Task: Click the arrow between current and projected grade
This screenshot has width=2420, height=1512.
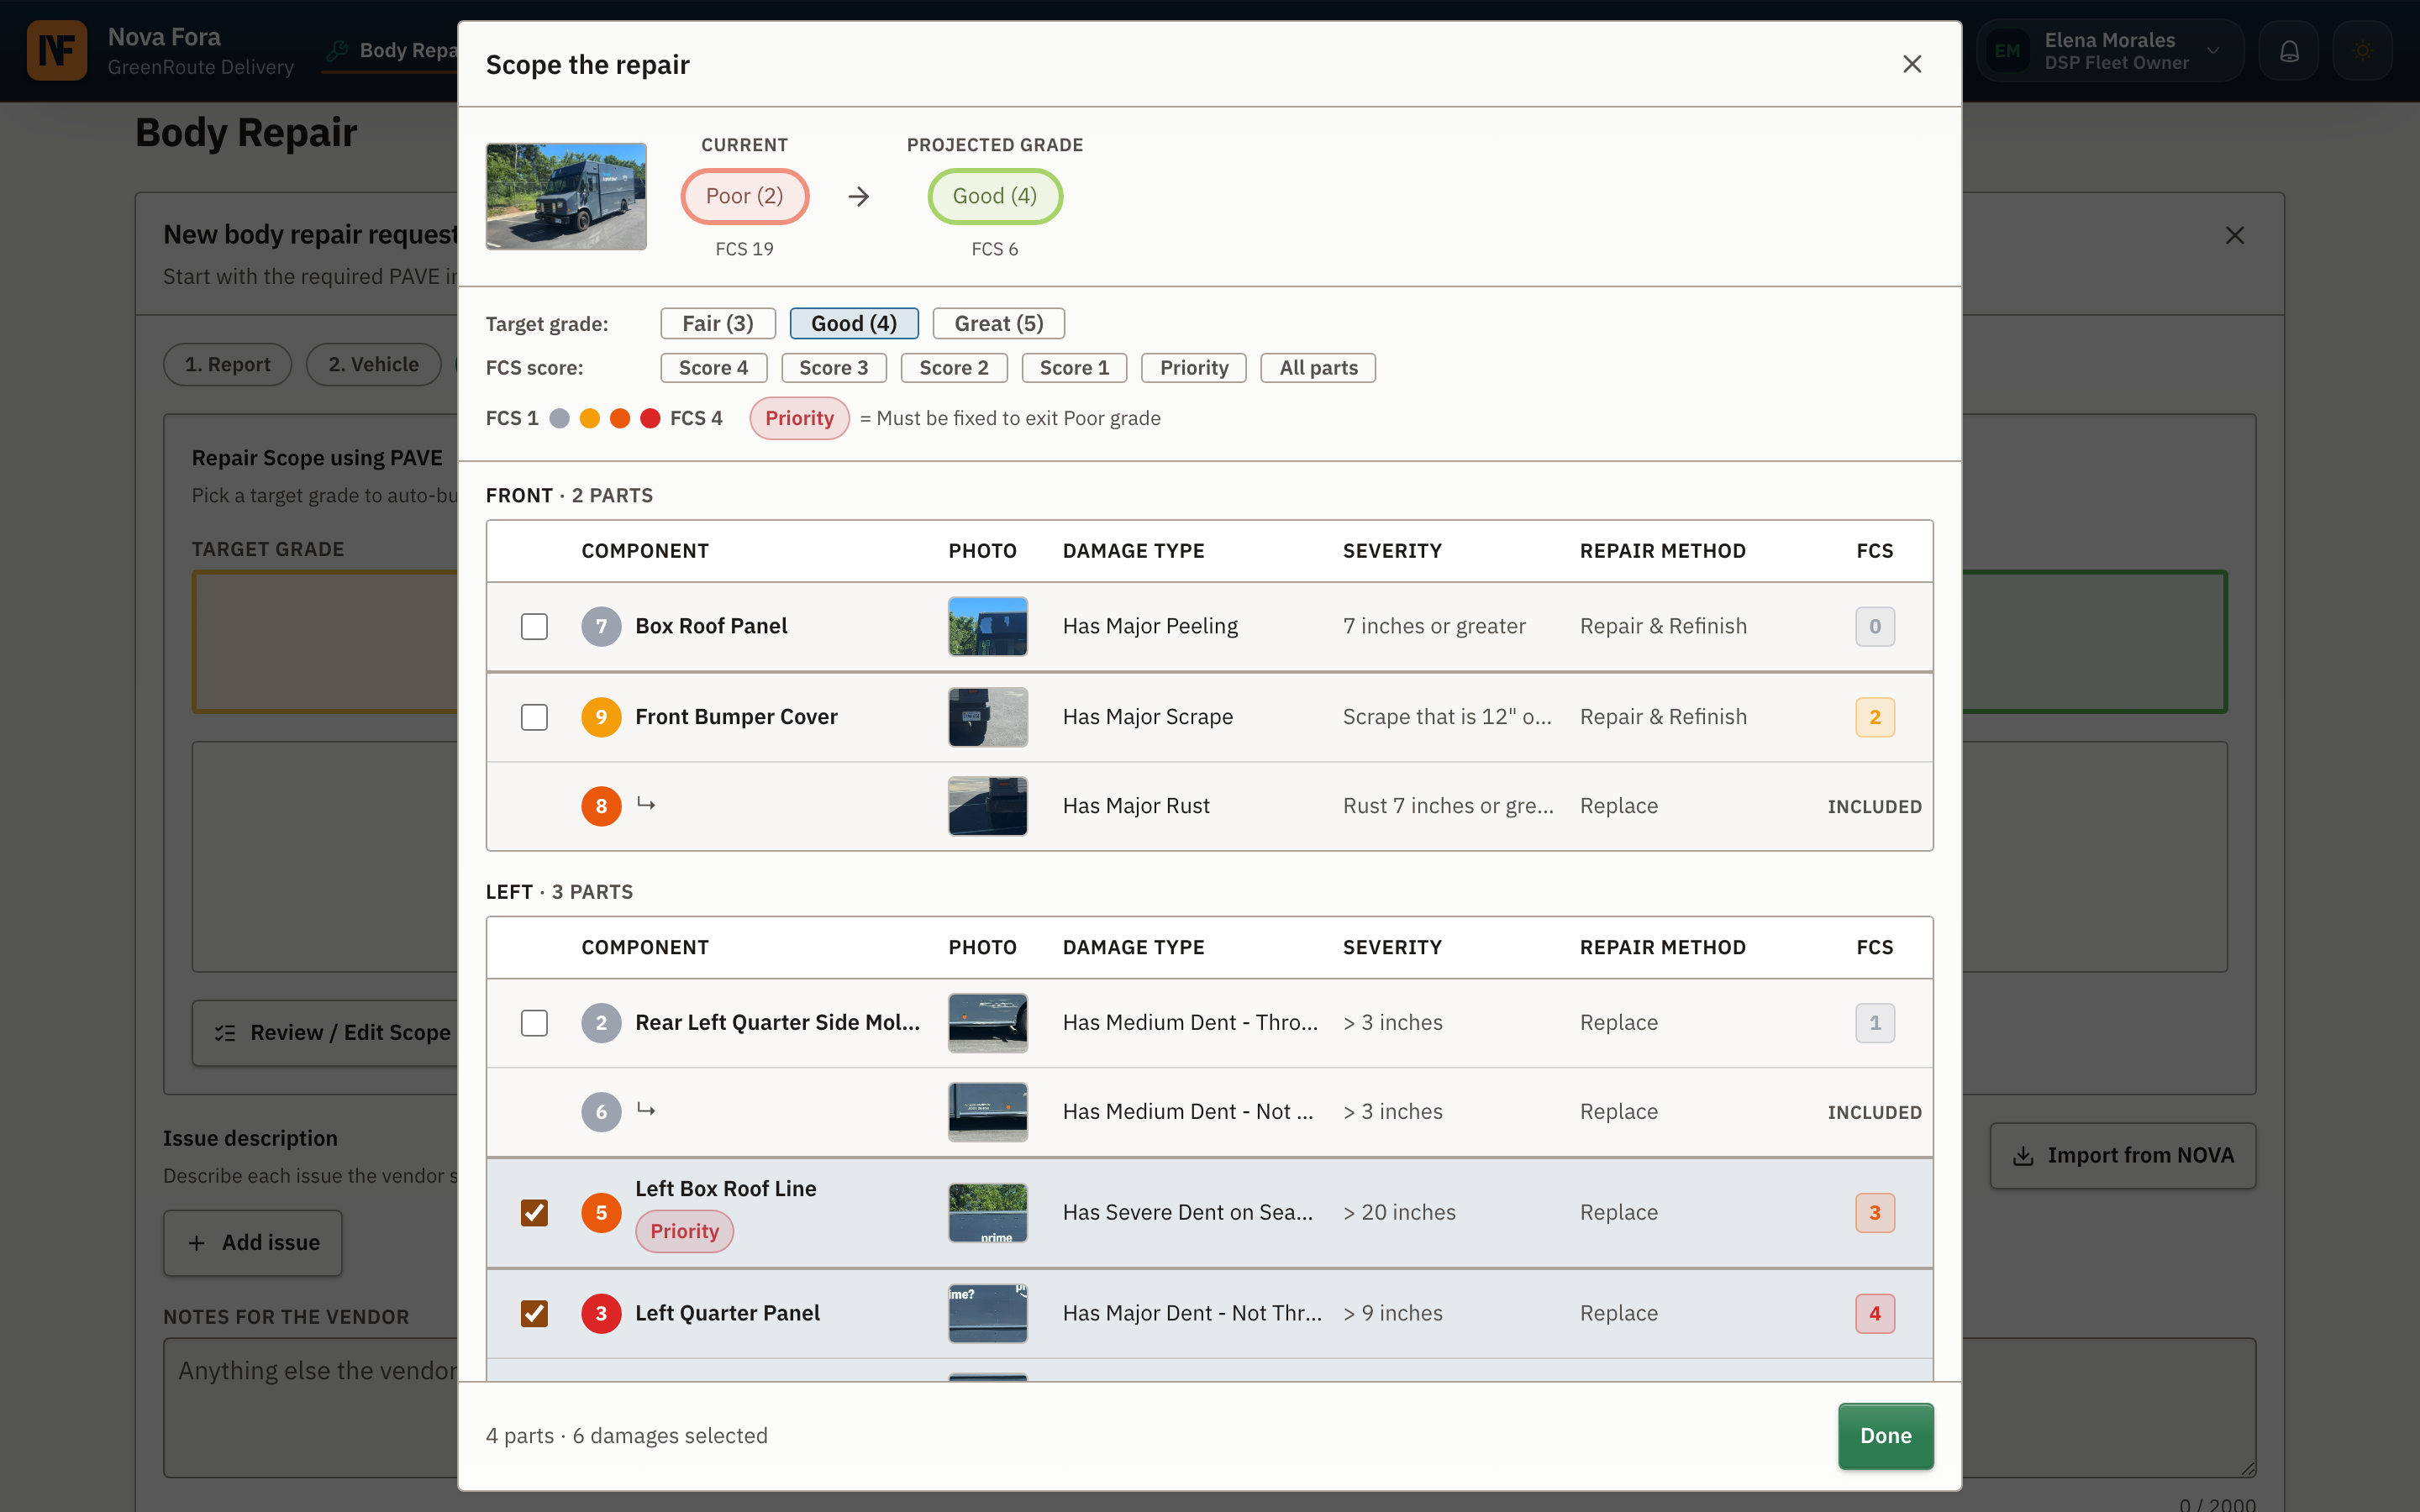Action: click(x=858, y=196)
